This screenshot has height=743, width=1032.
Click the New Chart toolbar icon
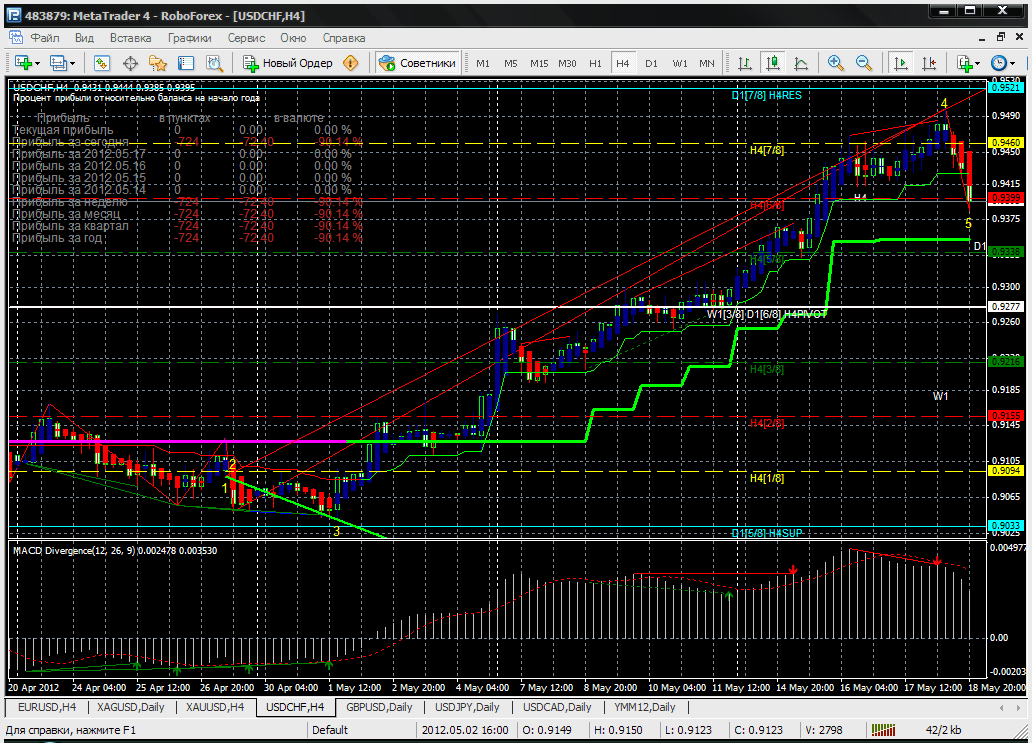(23, 63)
